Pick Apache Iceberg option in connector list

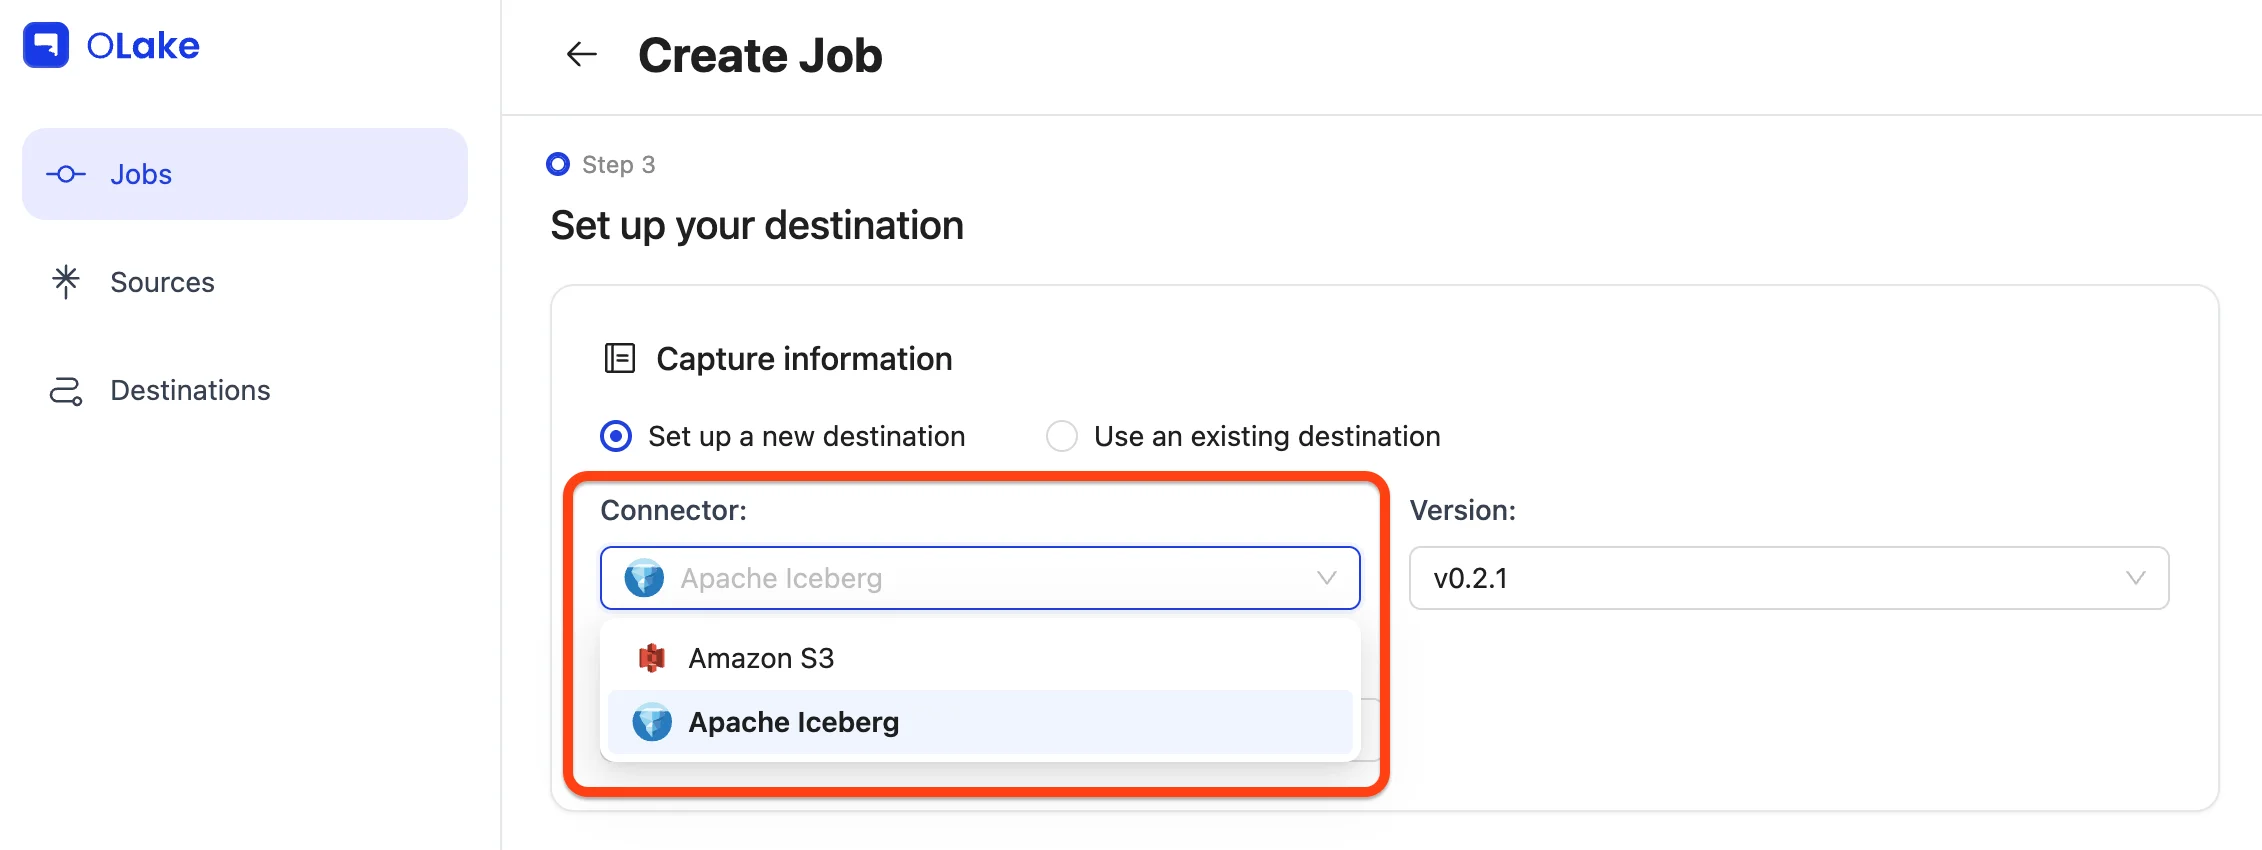point(794,722)
